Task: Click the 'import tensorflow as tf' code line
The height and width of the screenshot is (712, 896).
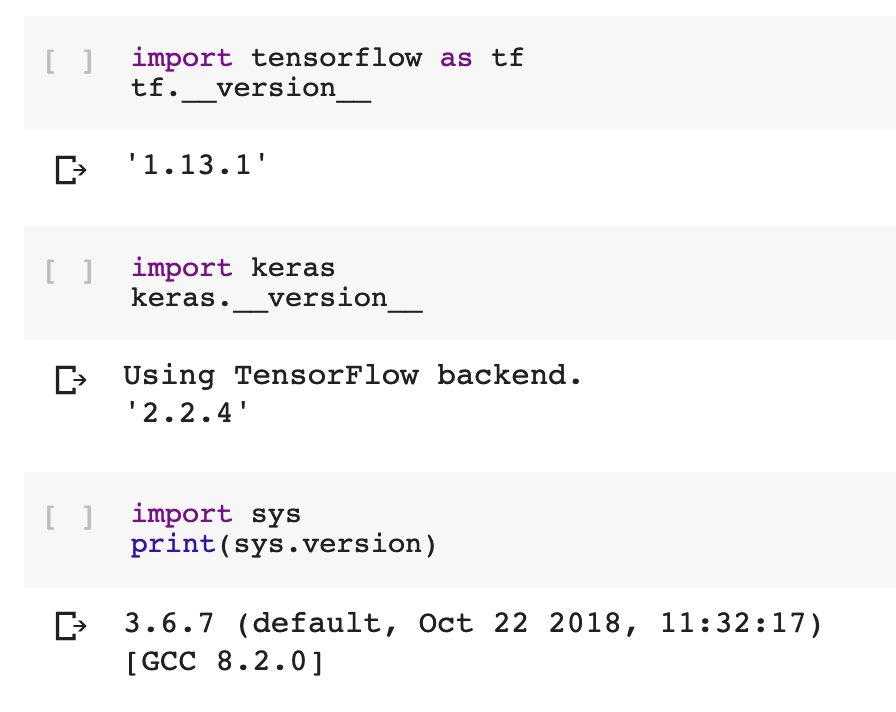Action: coord(327,58)
